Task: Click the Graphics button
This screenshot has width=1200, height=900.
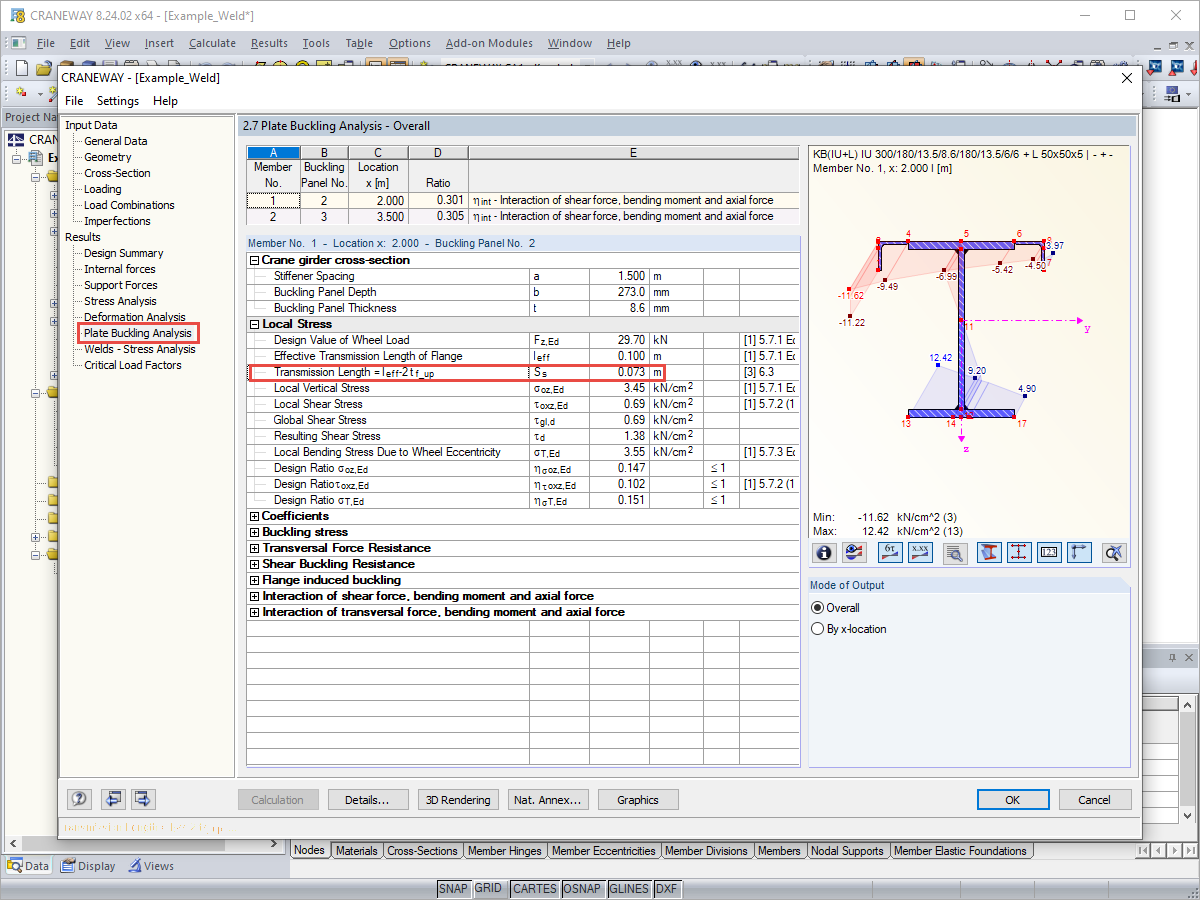Action: [x=638, y=800]
